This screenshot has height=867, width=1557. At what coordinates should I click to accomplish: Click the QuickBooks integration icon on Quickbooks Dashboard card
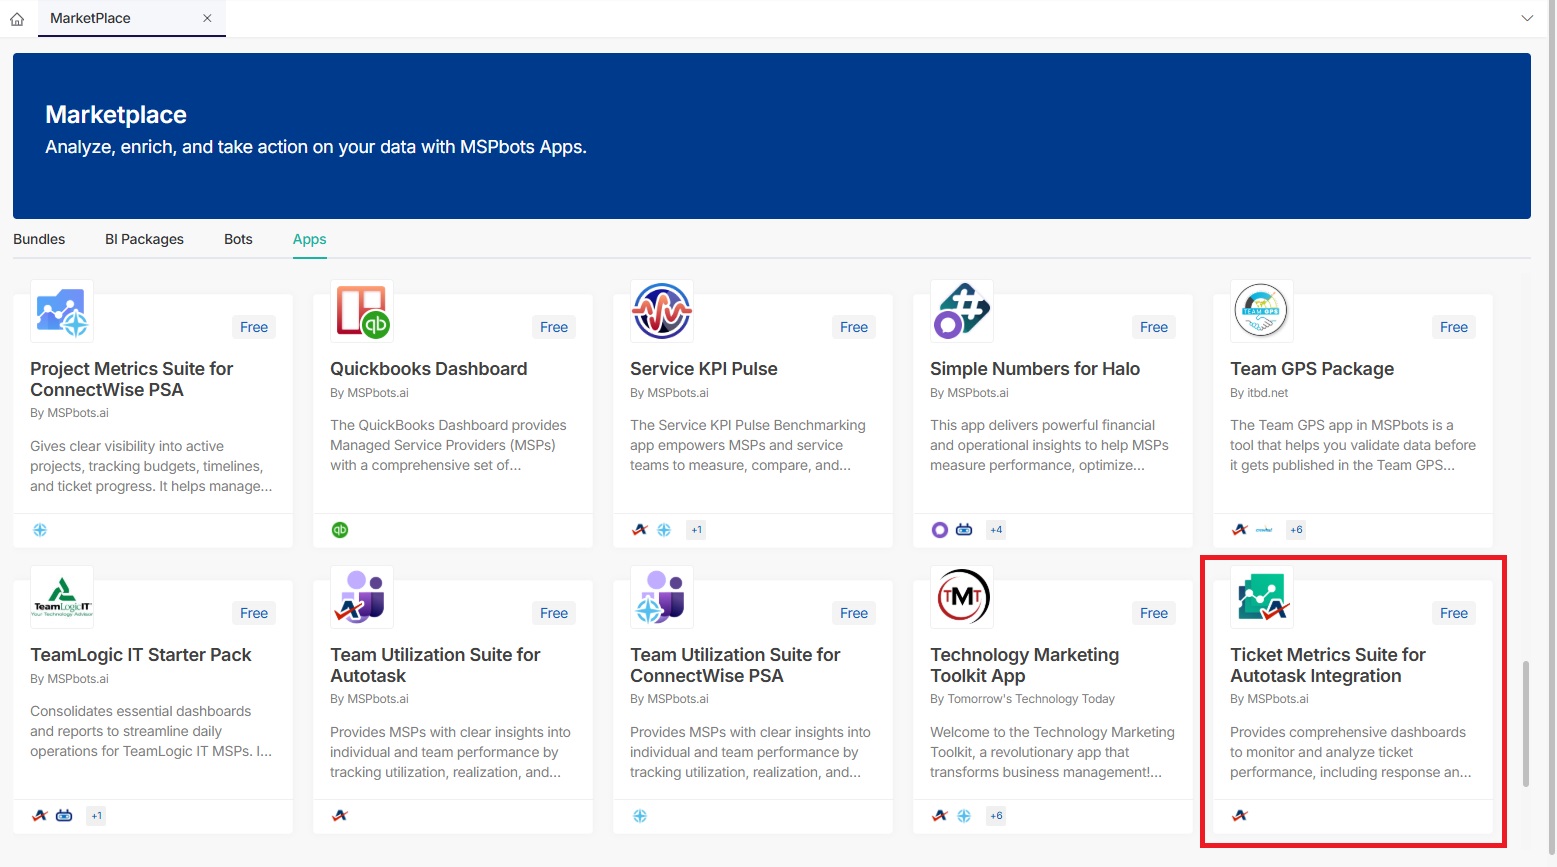point(340,529)
